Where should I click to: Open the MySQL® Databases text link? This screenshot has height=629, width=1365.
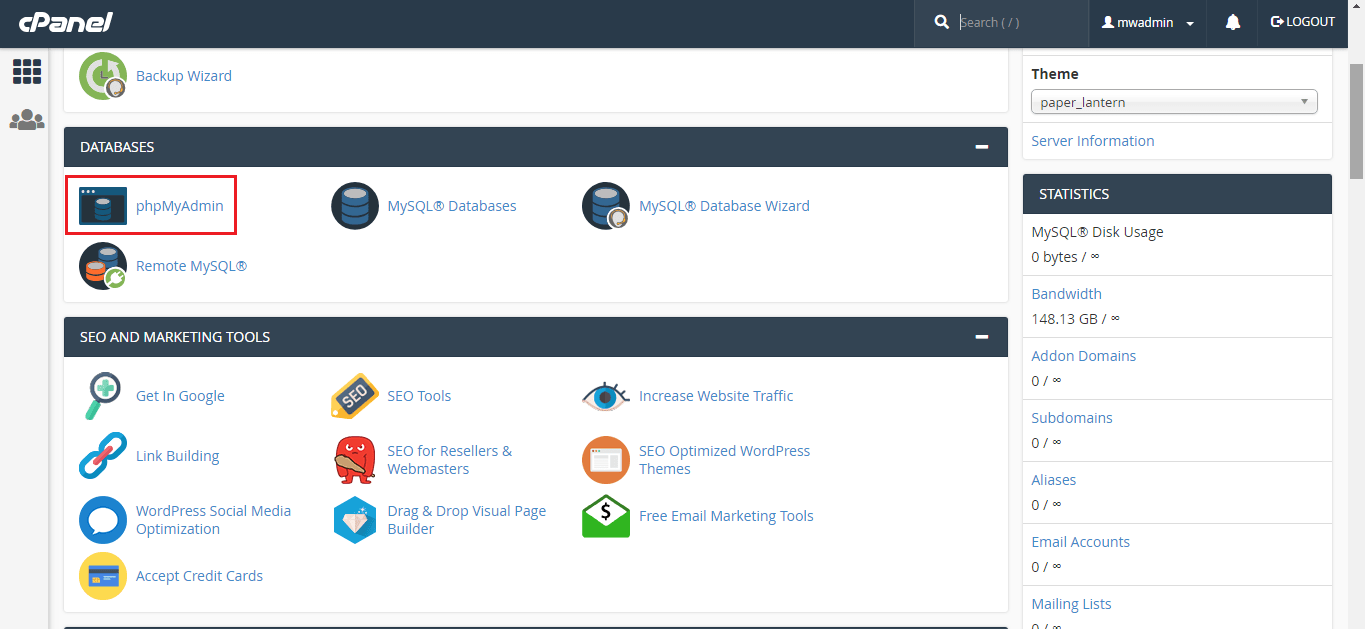tap(452, 206)
